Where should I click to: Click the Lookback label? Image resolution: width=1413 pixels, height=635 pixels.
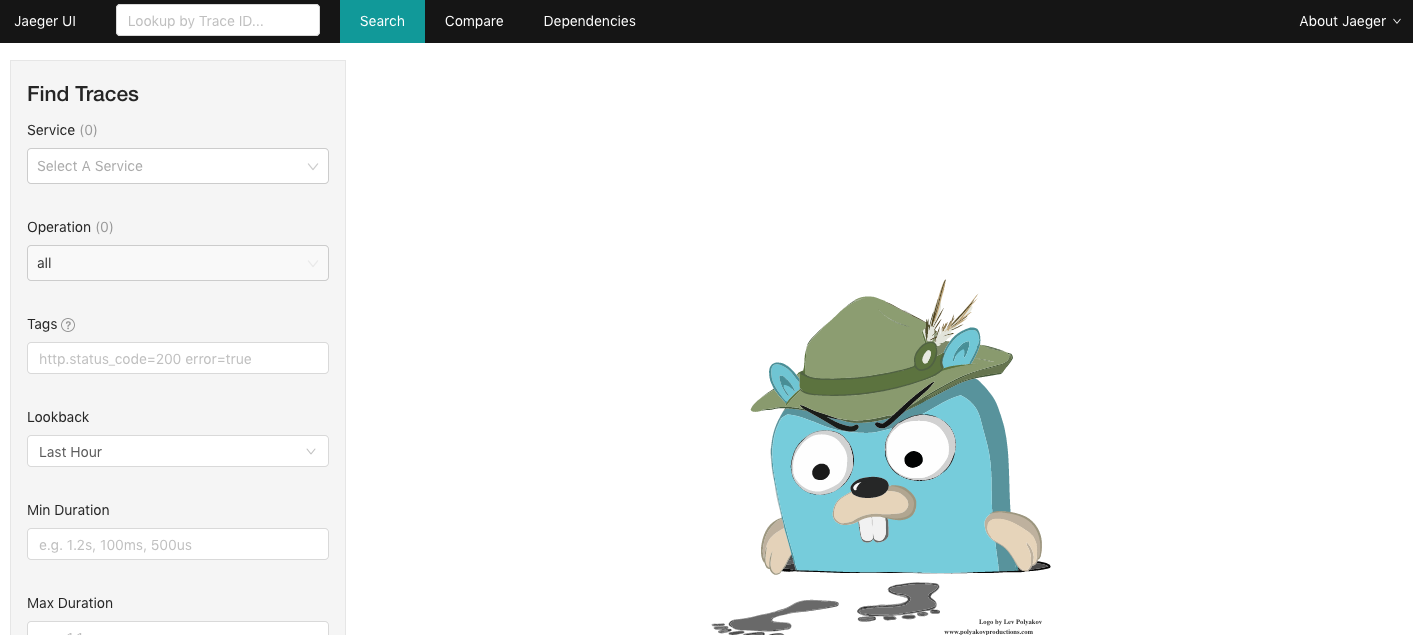[58, 417]
